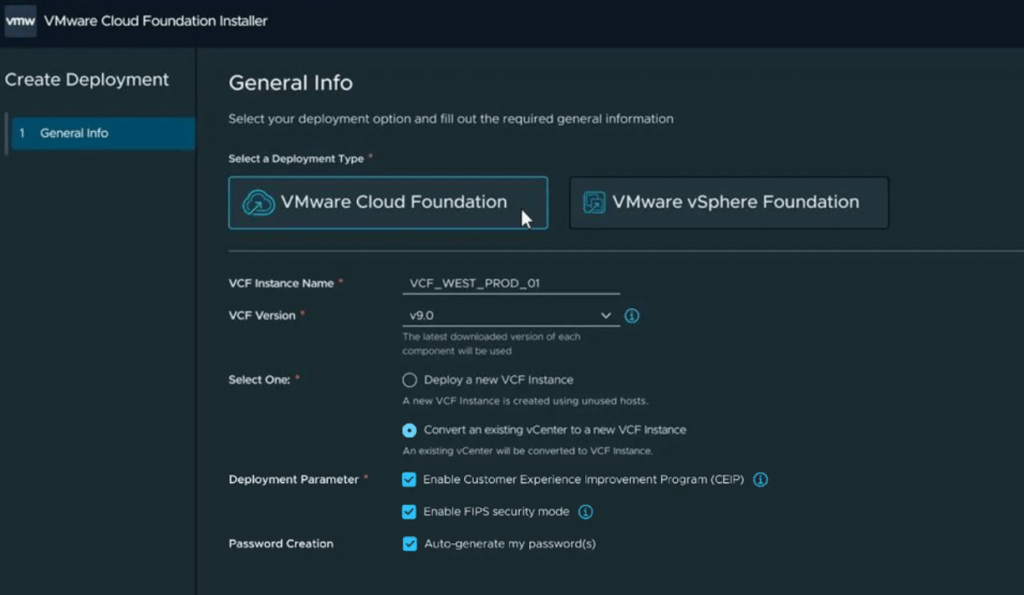Click the Create Deployment sidebar heading
The width and height of the screenshot is (1024, 595).
[87, 80]
